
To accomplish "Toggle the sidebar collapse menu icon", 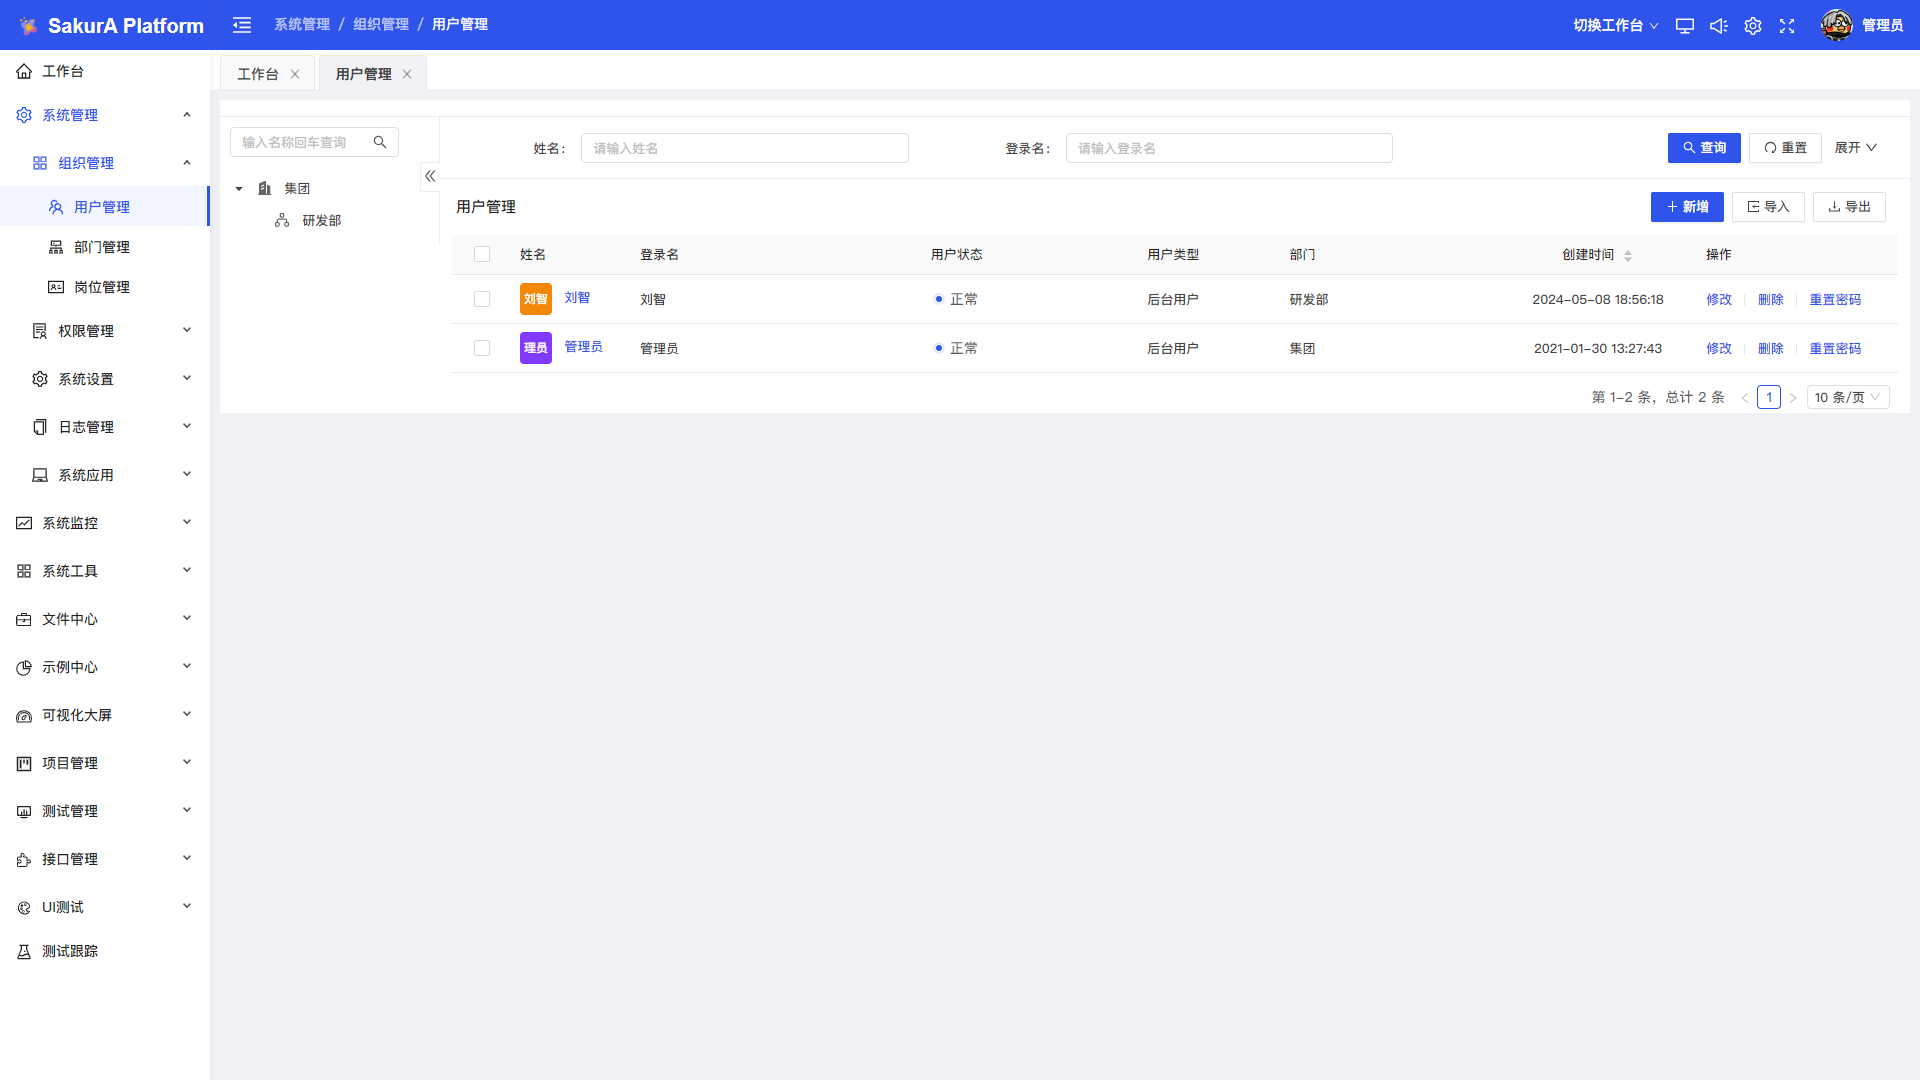I will click(242, 25).
